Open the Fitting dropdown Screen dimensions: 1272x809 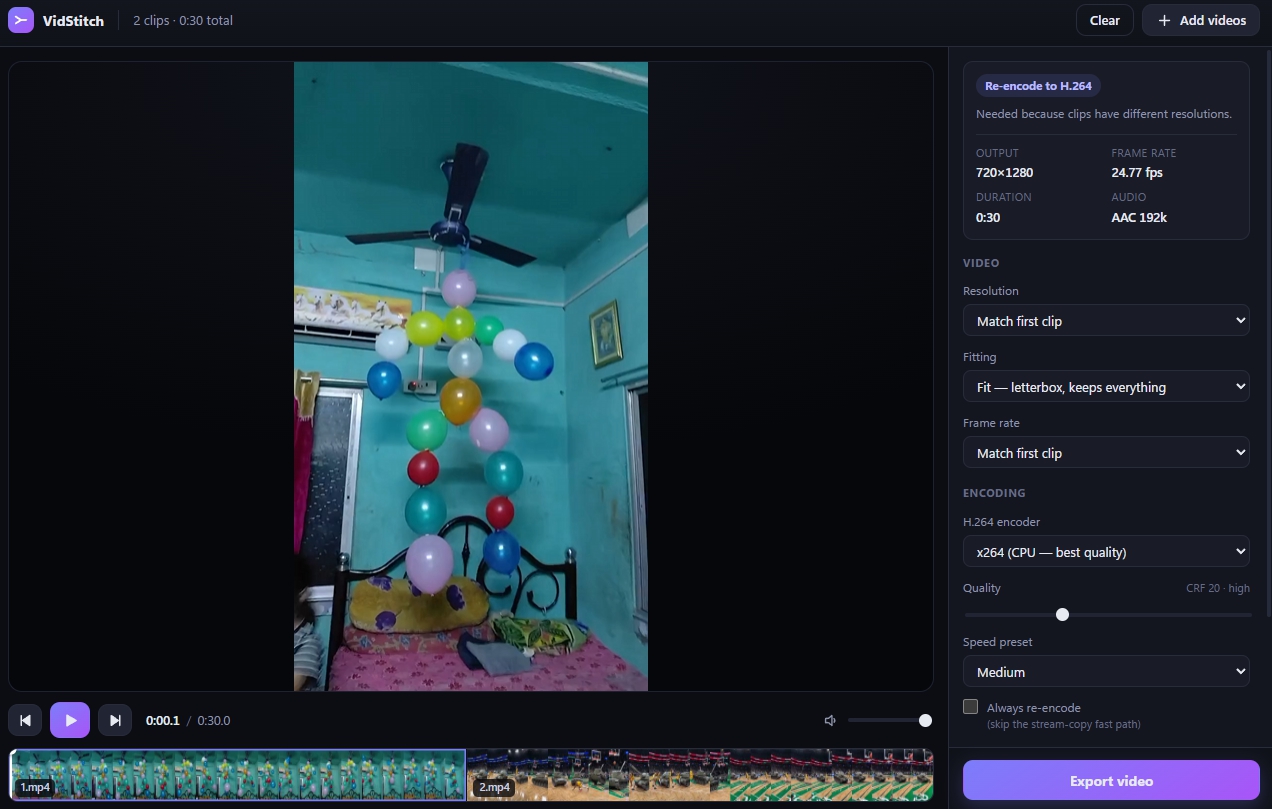[x=1106, y=387]
